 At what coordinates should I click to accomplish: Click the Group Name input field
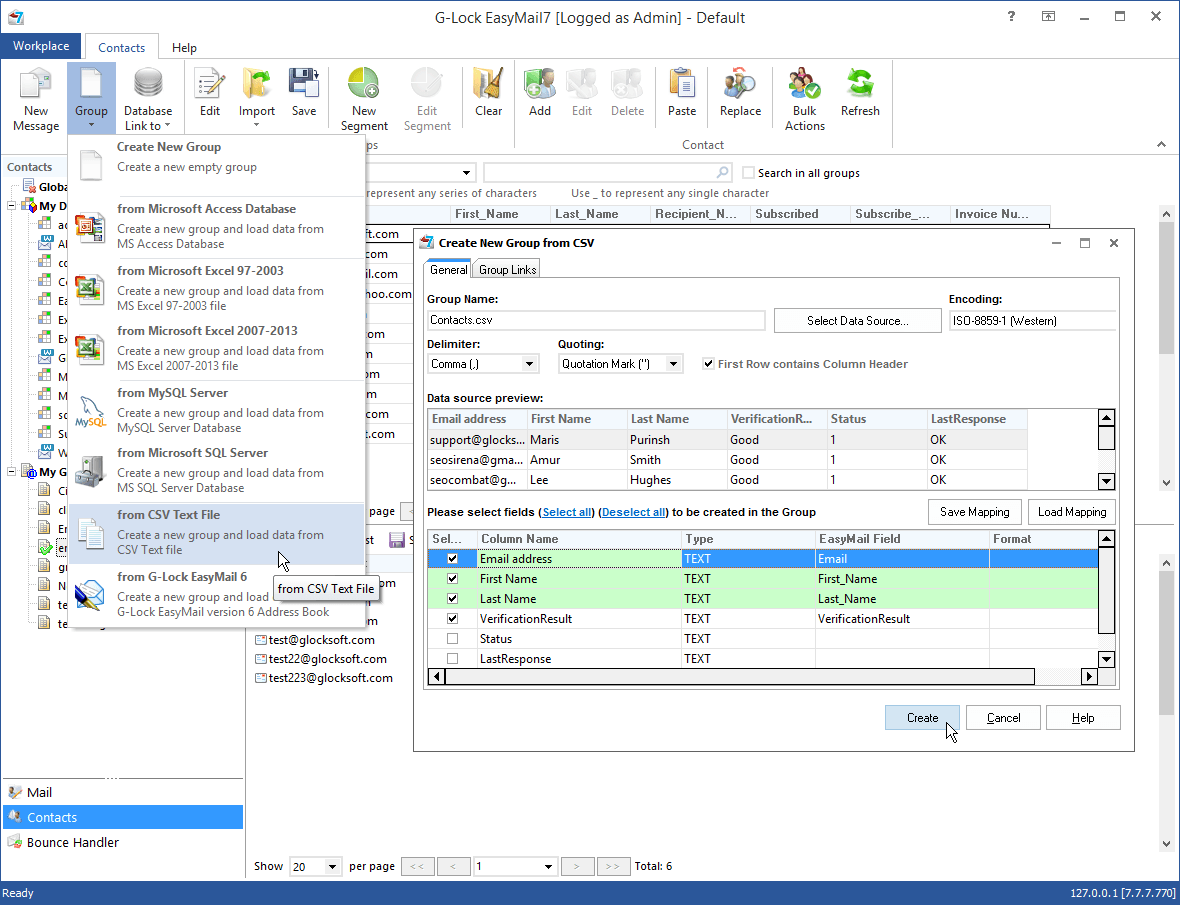coord(595,320)
